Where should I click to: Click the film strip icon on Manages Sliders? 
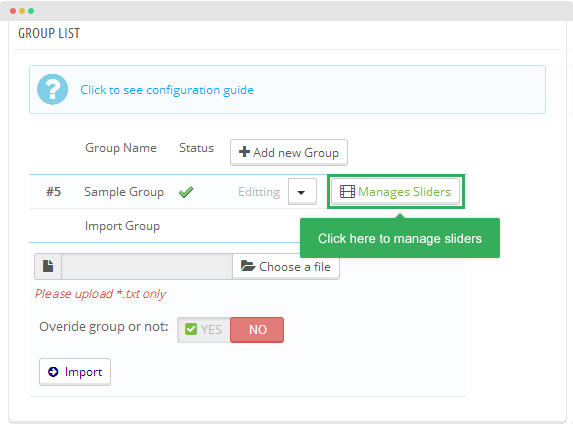coord(347,191)
